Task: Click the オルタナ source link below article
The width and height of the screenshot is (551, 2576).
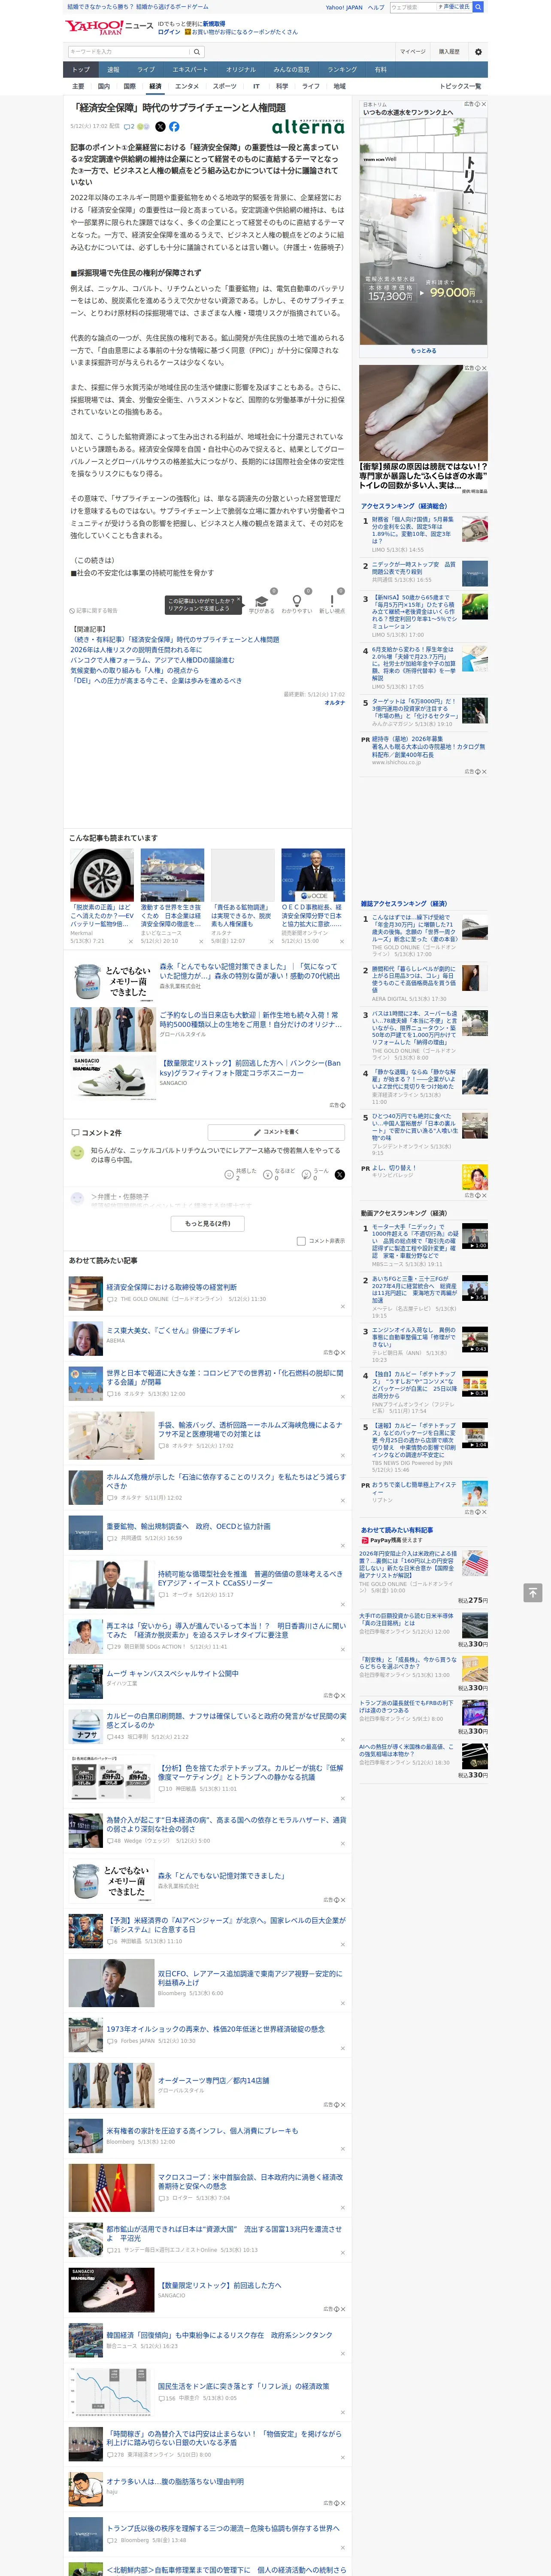Action: 334,703
